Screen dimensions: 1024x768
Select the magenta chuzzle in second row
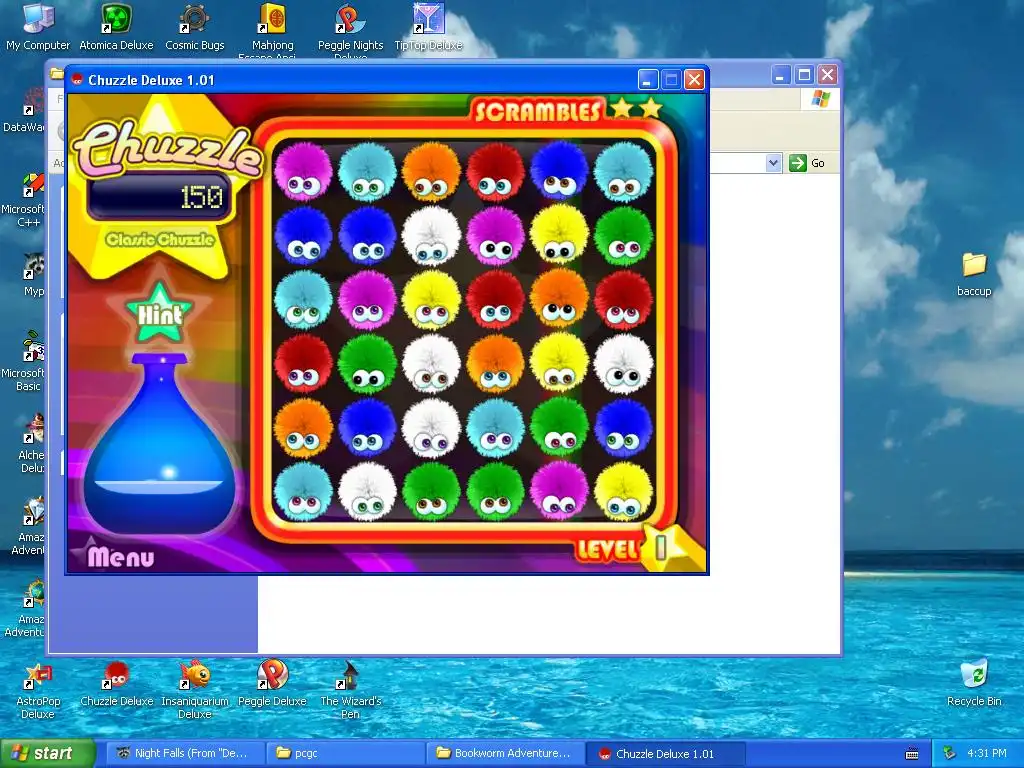point(495,235)
